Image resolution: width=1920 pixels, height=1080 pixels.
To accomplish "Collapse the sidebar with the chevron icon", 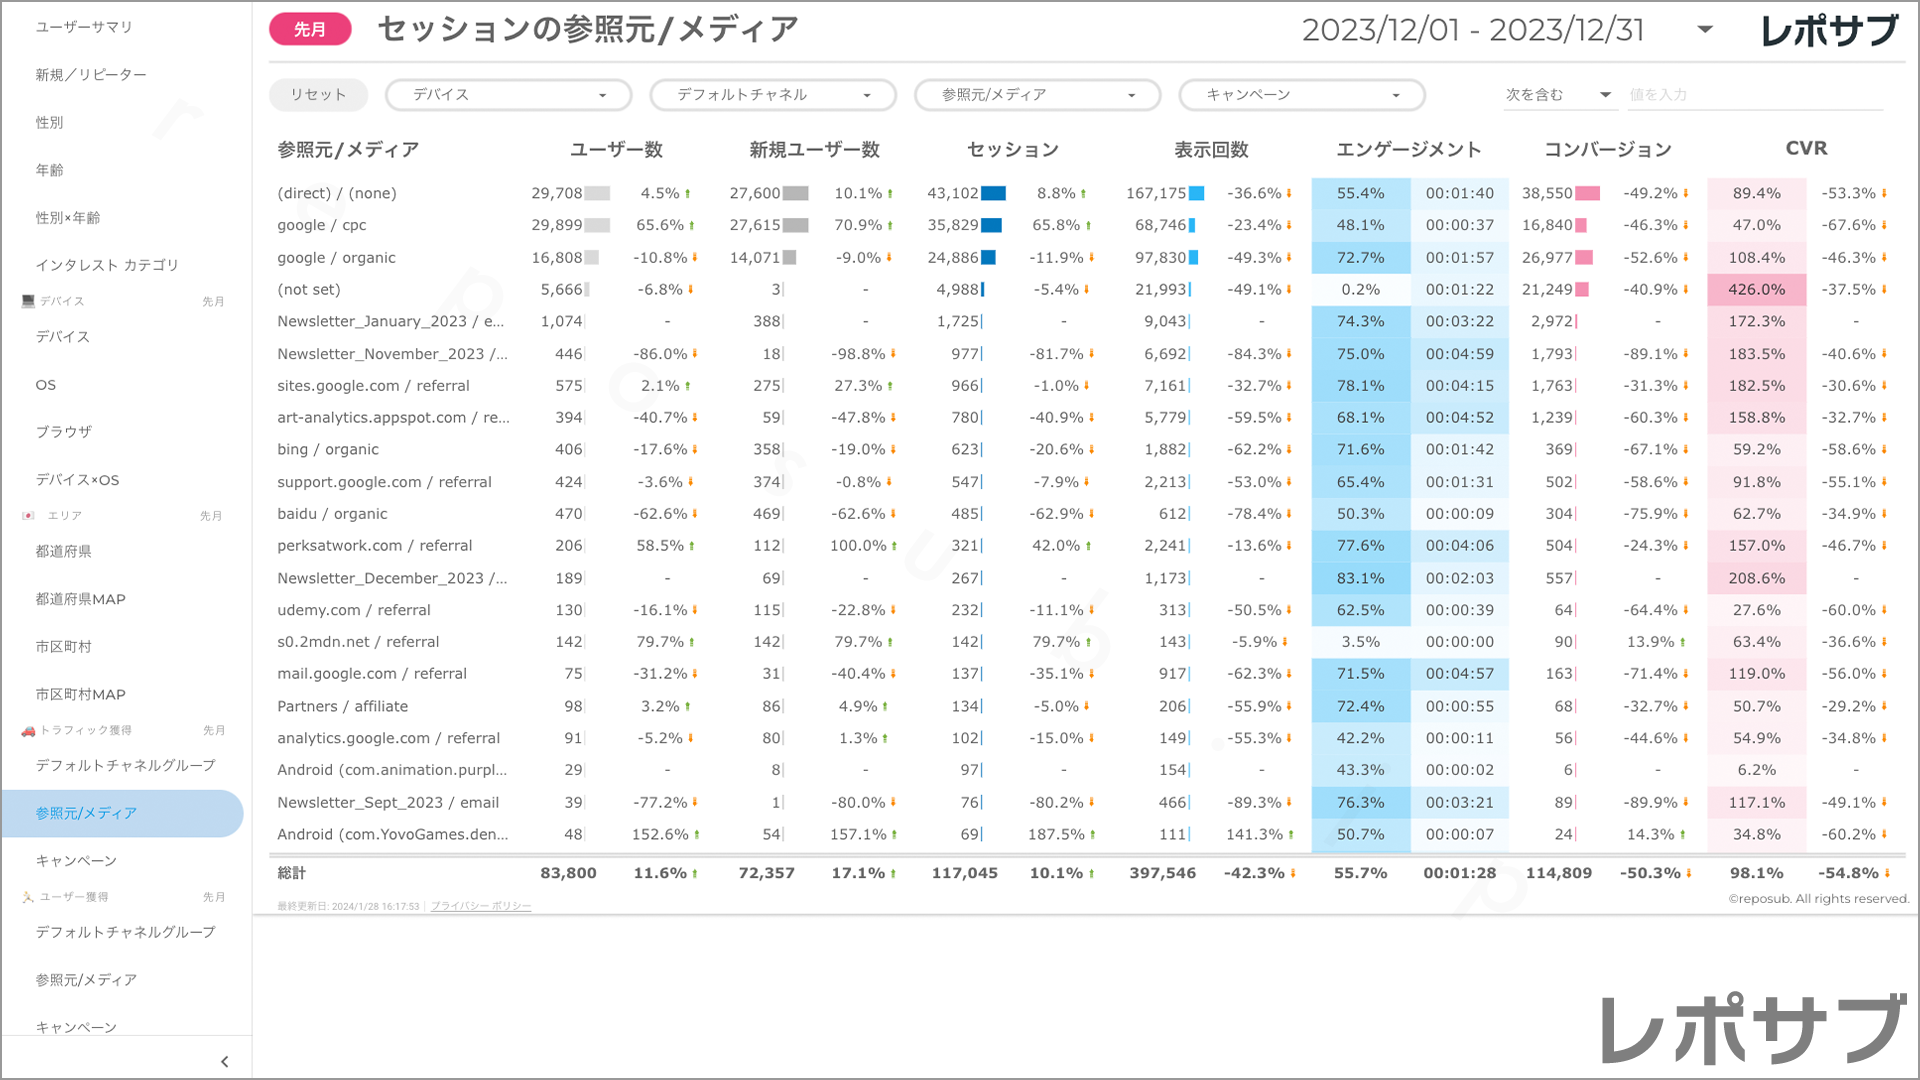I will [x=224, y=1062].
